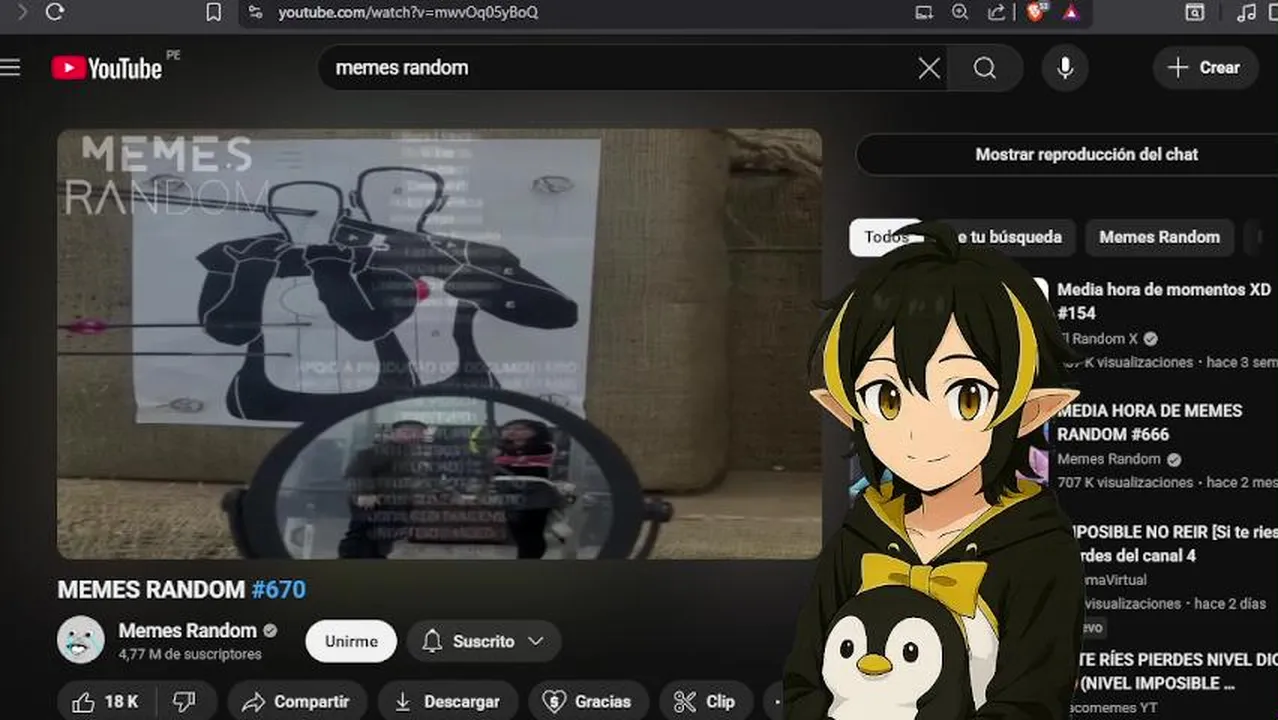The width and height of the screenshot is (1278, 720).
Task: Show chat replay with 'Mostrar reproducción del chat'
Action: pyautogui.click(x=1087, y=154)
